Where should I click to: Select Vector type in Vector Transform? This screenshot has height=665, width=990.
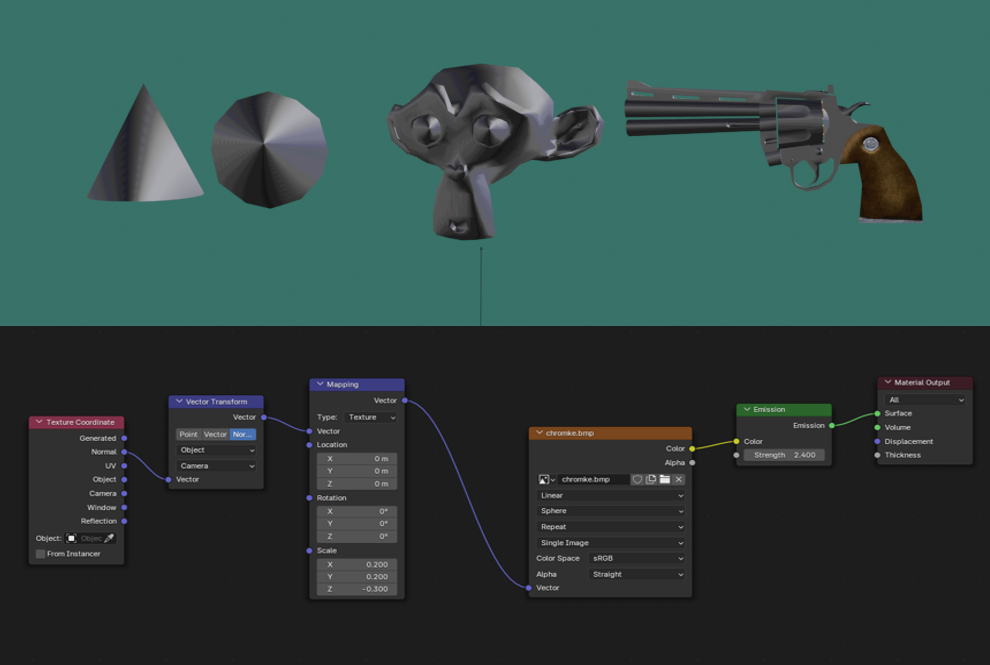coord(215,434)
